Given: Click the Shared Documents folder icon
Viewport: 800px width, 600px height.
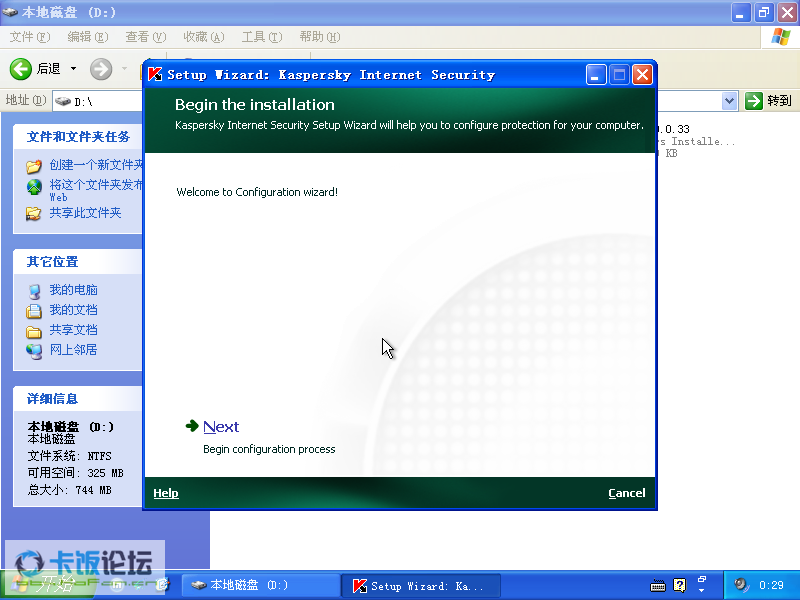Looking at the screenshot, I should [x=34, y=332].
